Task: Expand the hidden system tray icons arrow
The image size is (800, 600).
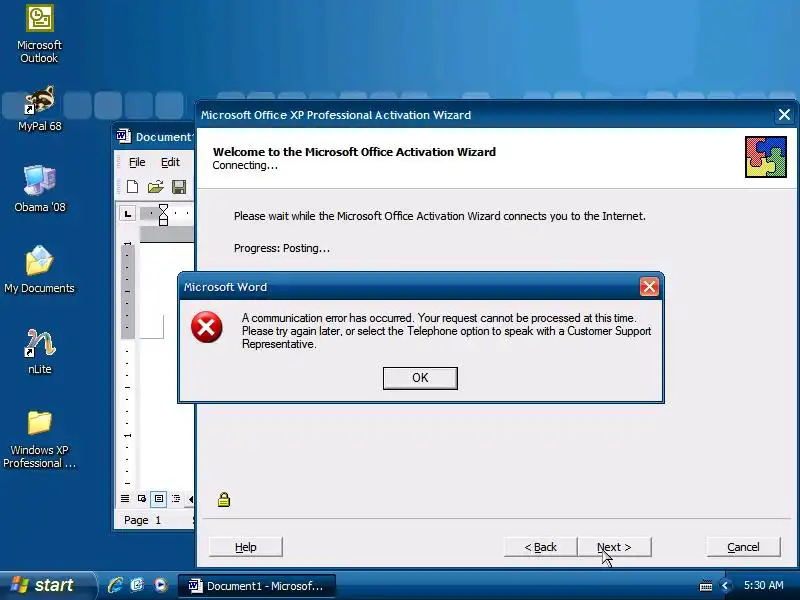Action: (725, 586)
